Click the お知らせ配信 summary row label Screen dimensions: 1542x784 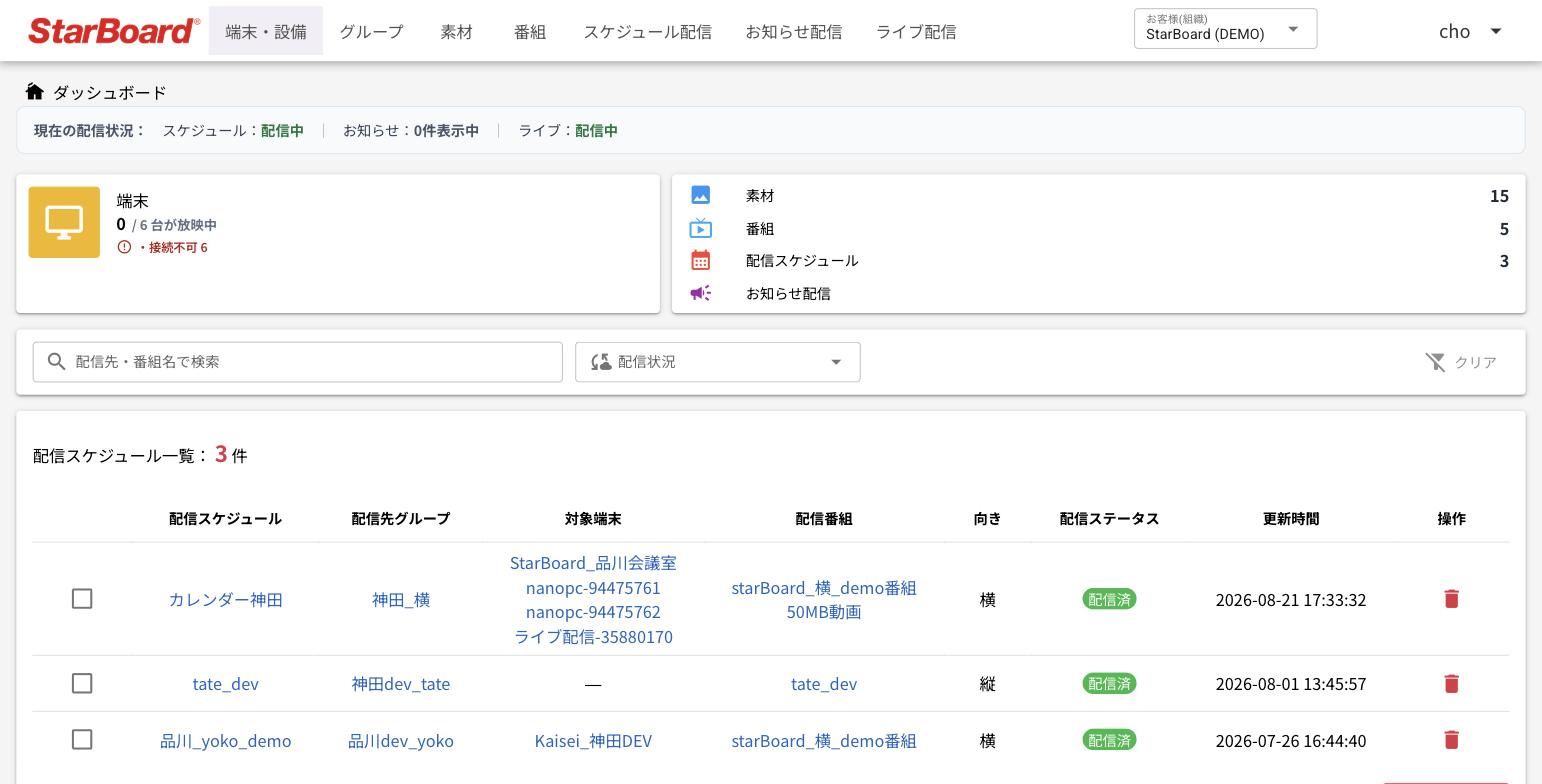coord(788,293)
